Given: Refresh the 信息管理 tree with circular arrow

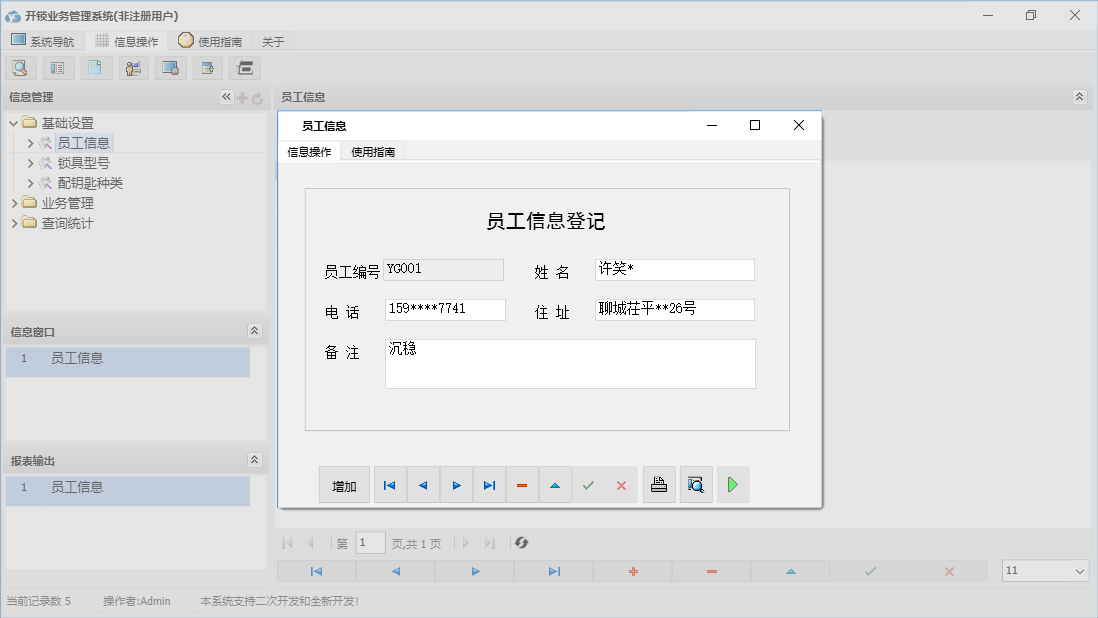Looking at the screenshot, I should click(257, 97).
